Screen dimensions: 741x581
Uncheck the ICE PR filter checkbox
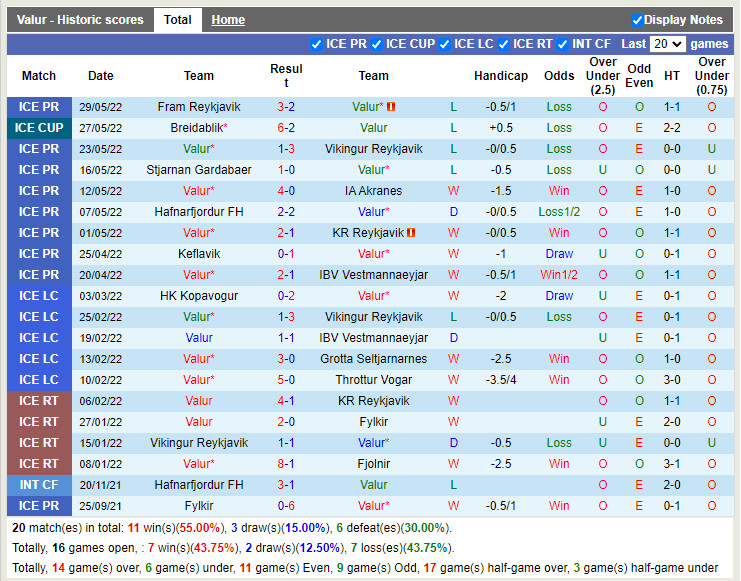tap(317, 44)
